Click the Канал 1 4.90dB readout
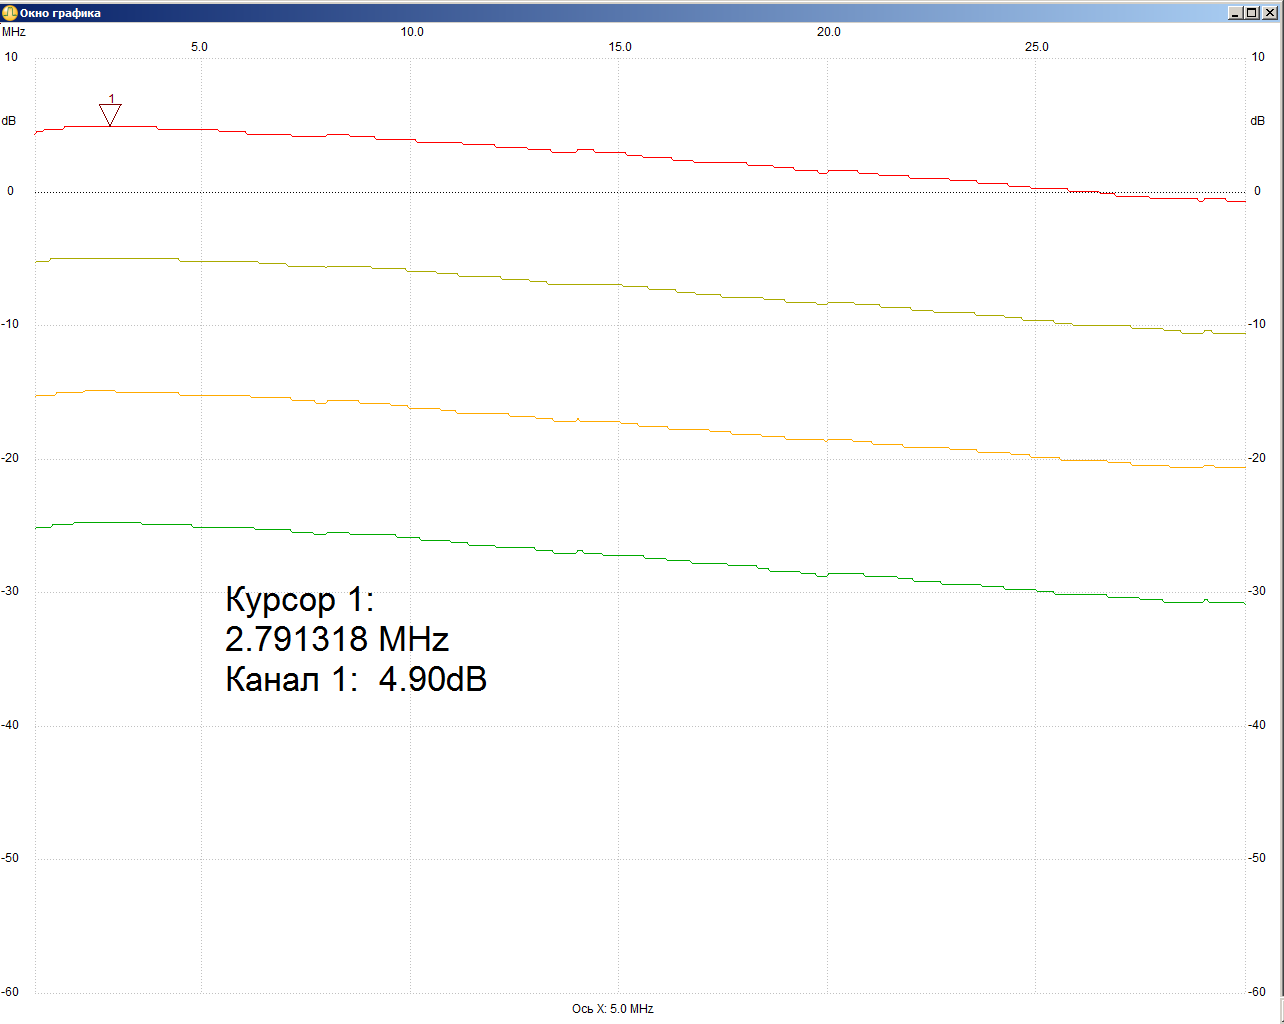 356,680
